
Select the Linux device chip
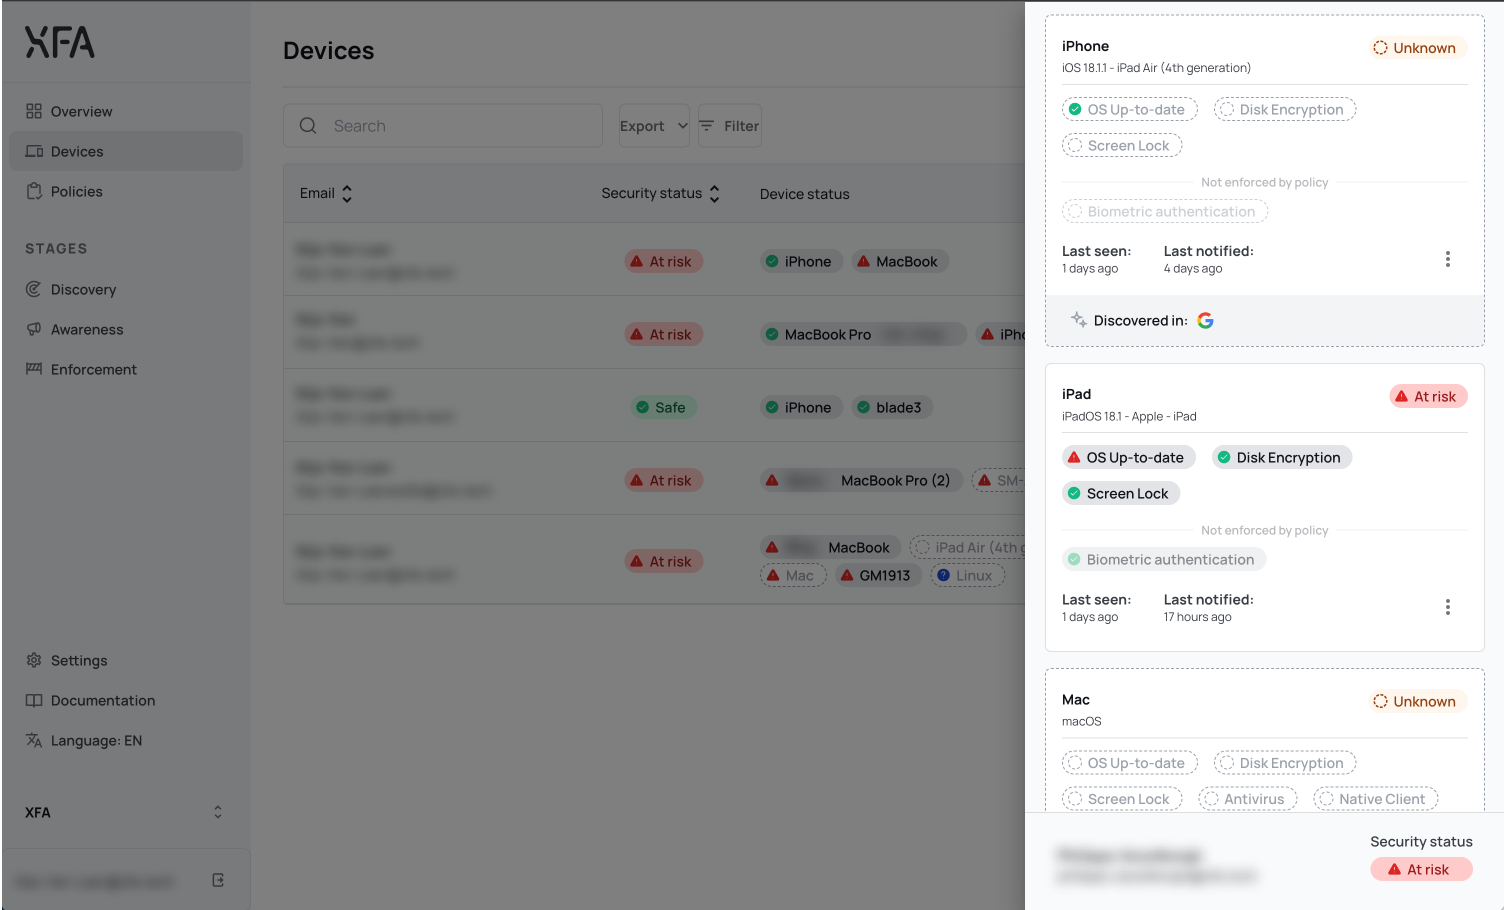tap(967, 575)
